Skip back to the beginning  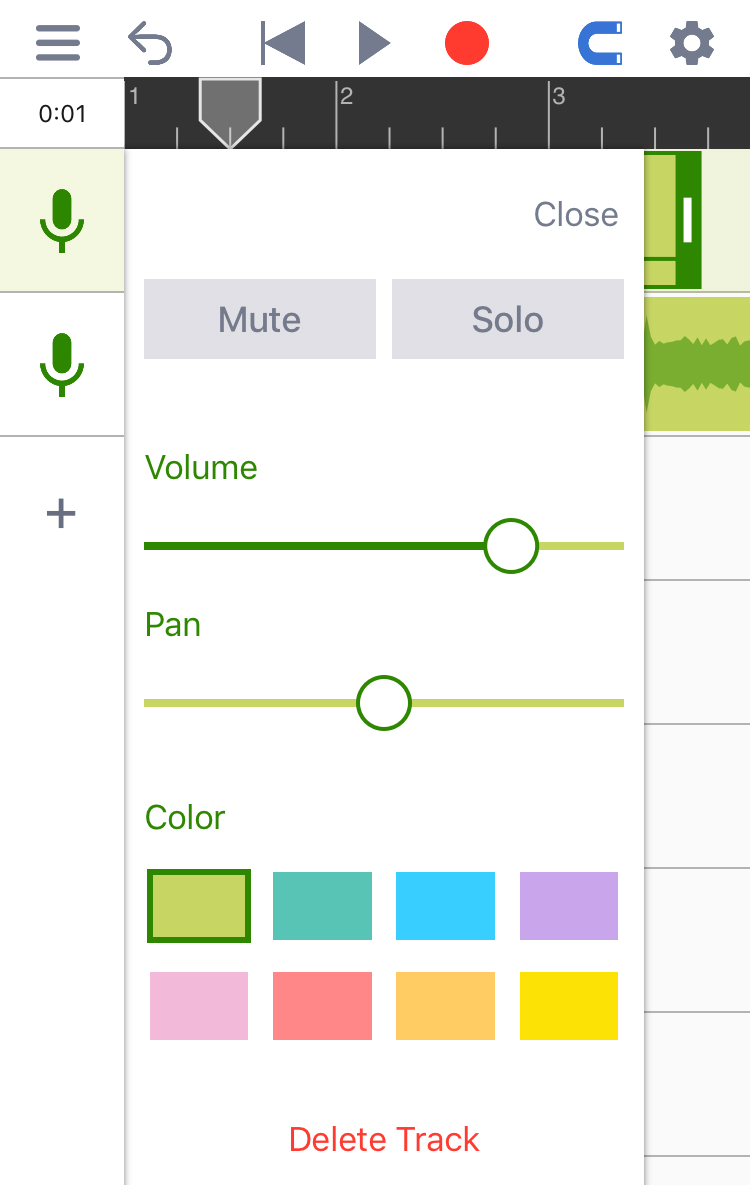[x=283, y=42]
